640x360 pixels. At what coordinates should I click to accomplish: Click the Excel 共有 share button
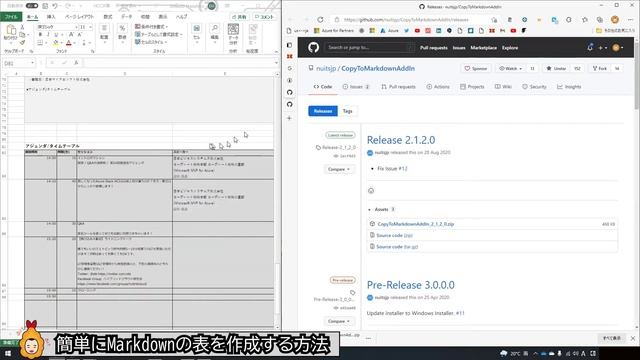click(x=239, y=17)
